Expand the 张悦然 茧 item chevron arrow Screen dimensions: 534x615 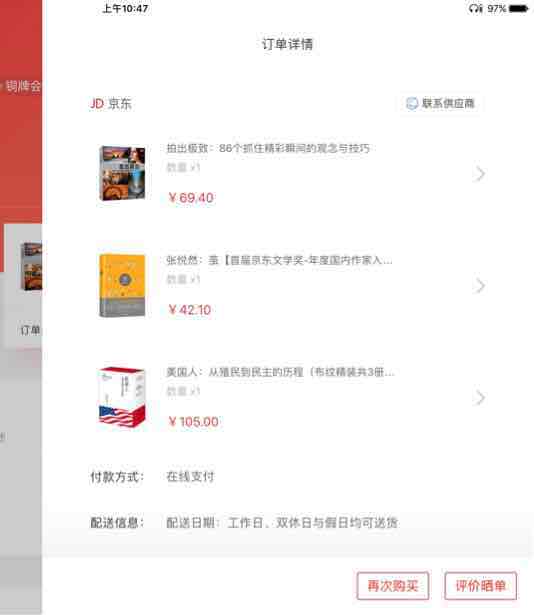tap(480, 286)
